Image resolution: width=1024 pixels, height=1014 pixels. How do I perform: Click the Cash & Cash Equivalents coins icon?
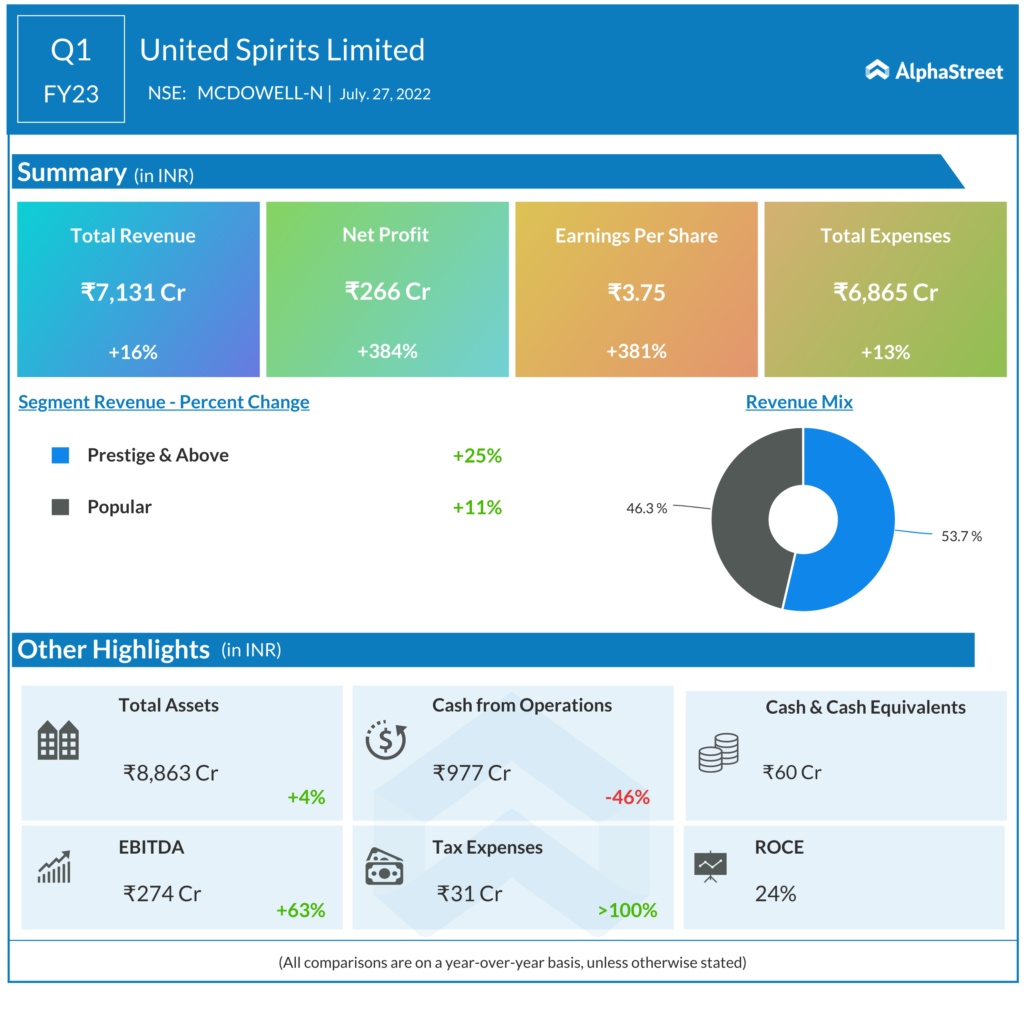[x=718, y=752]
